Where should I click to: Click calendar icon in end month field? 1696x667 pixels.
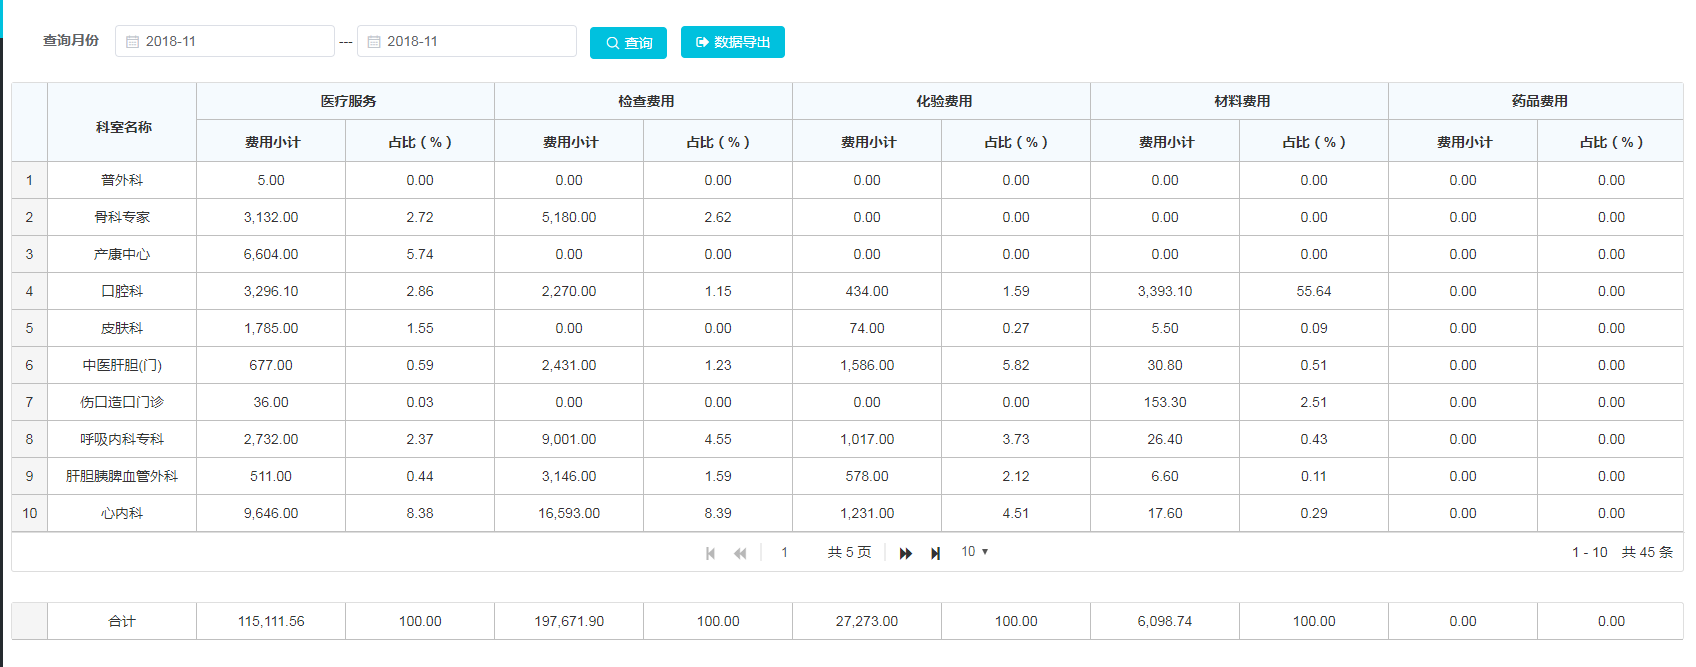tap(374, 42)
